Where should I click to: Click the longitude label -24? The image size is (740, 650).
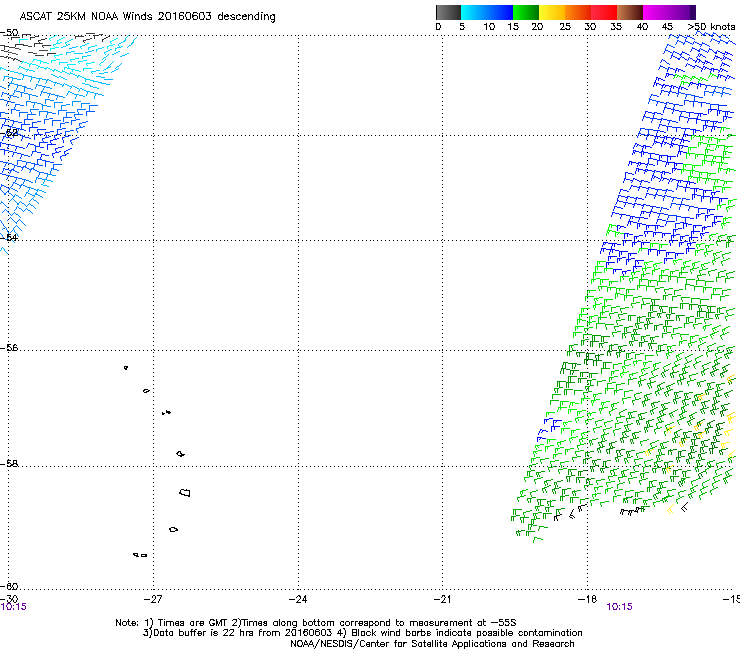[x=298, y=599]
